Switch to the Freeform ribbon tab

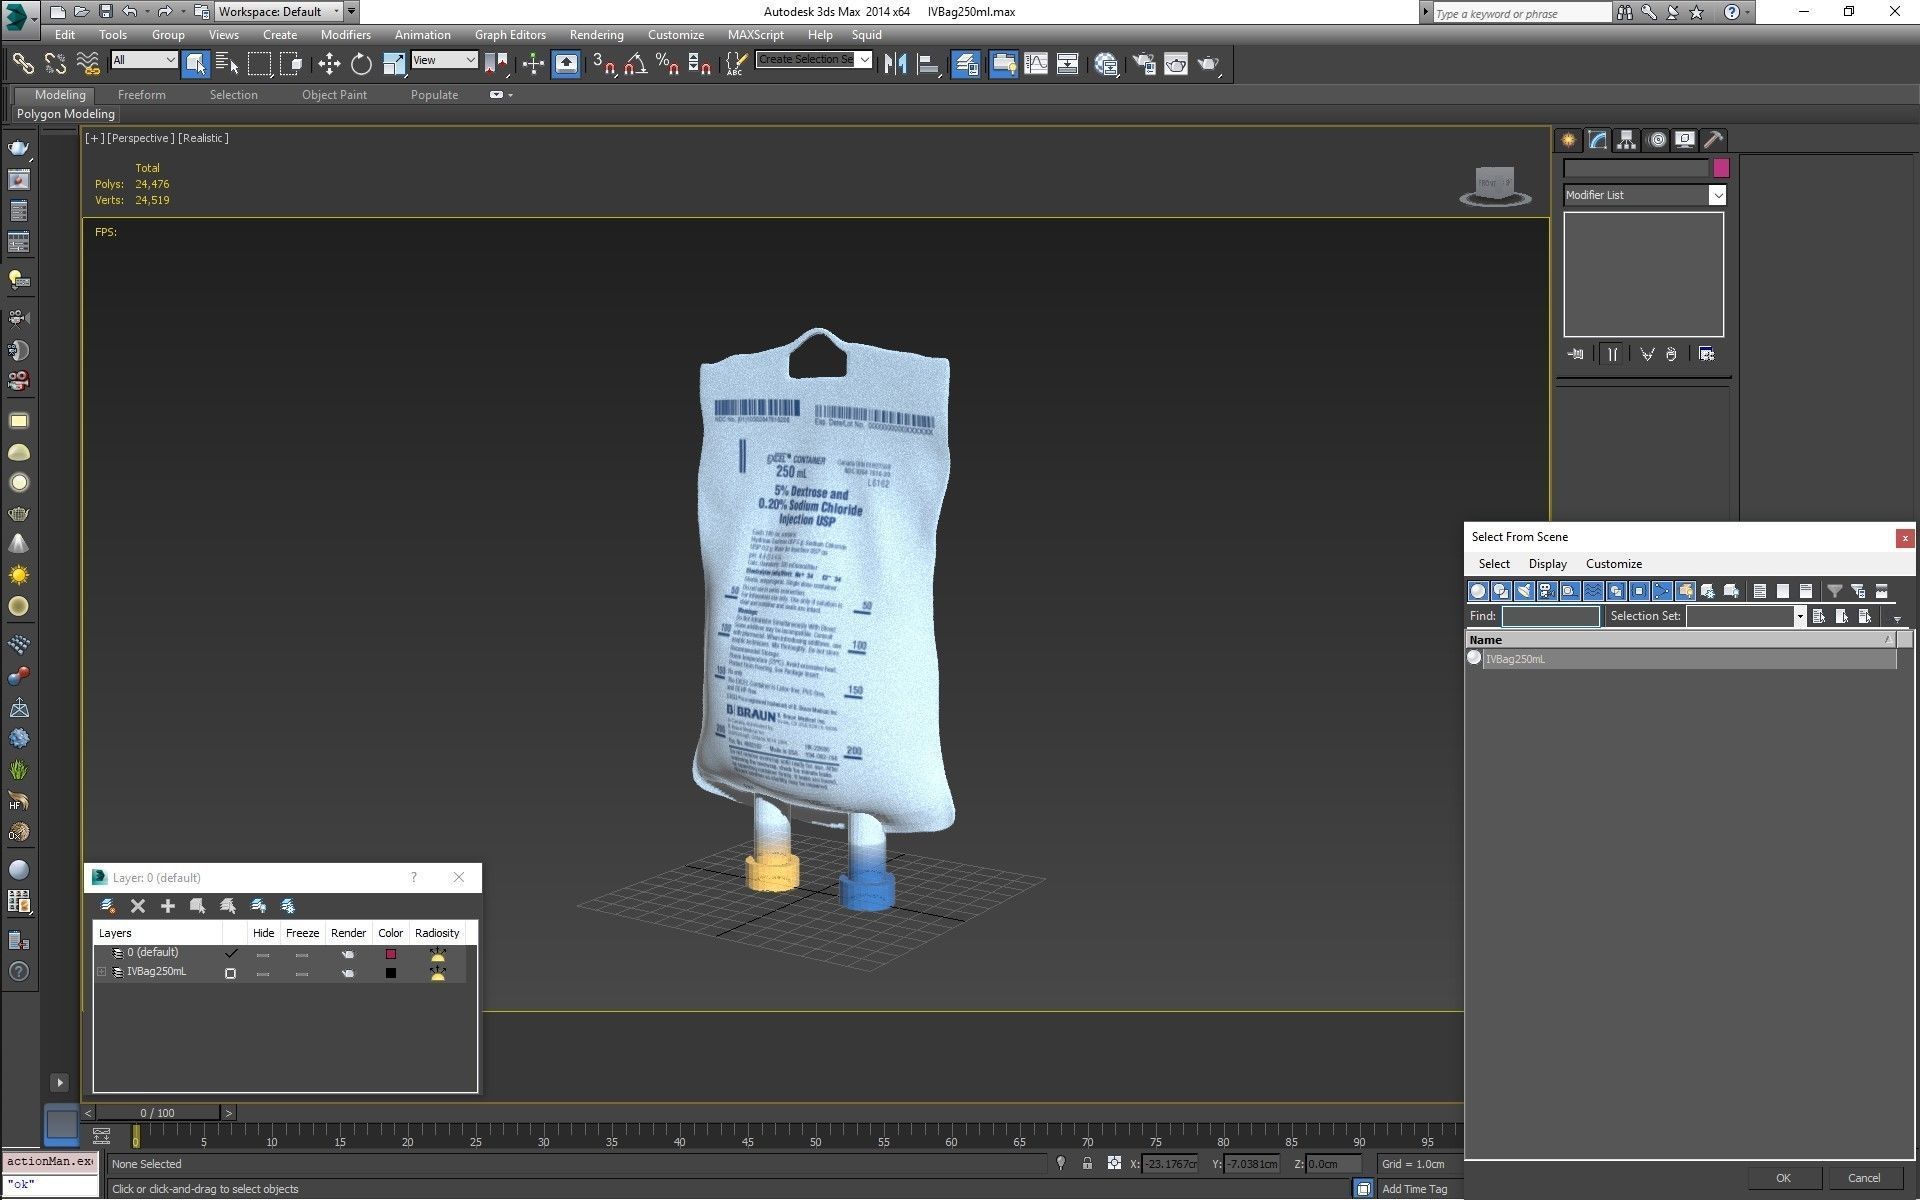pyautogui.click(x=142, y=95)
